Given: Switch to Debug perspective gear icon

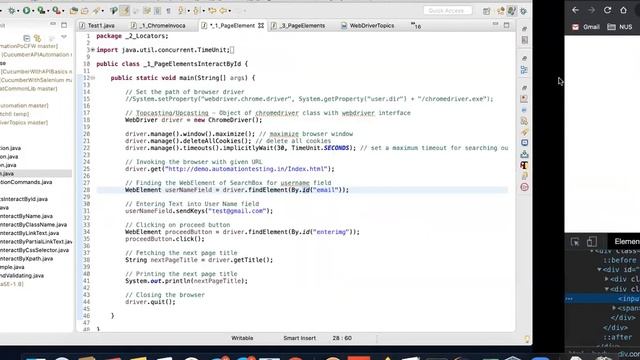Looking at the screenshot, I should (x=523, y=11).
